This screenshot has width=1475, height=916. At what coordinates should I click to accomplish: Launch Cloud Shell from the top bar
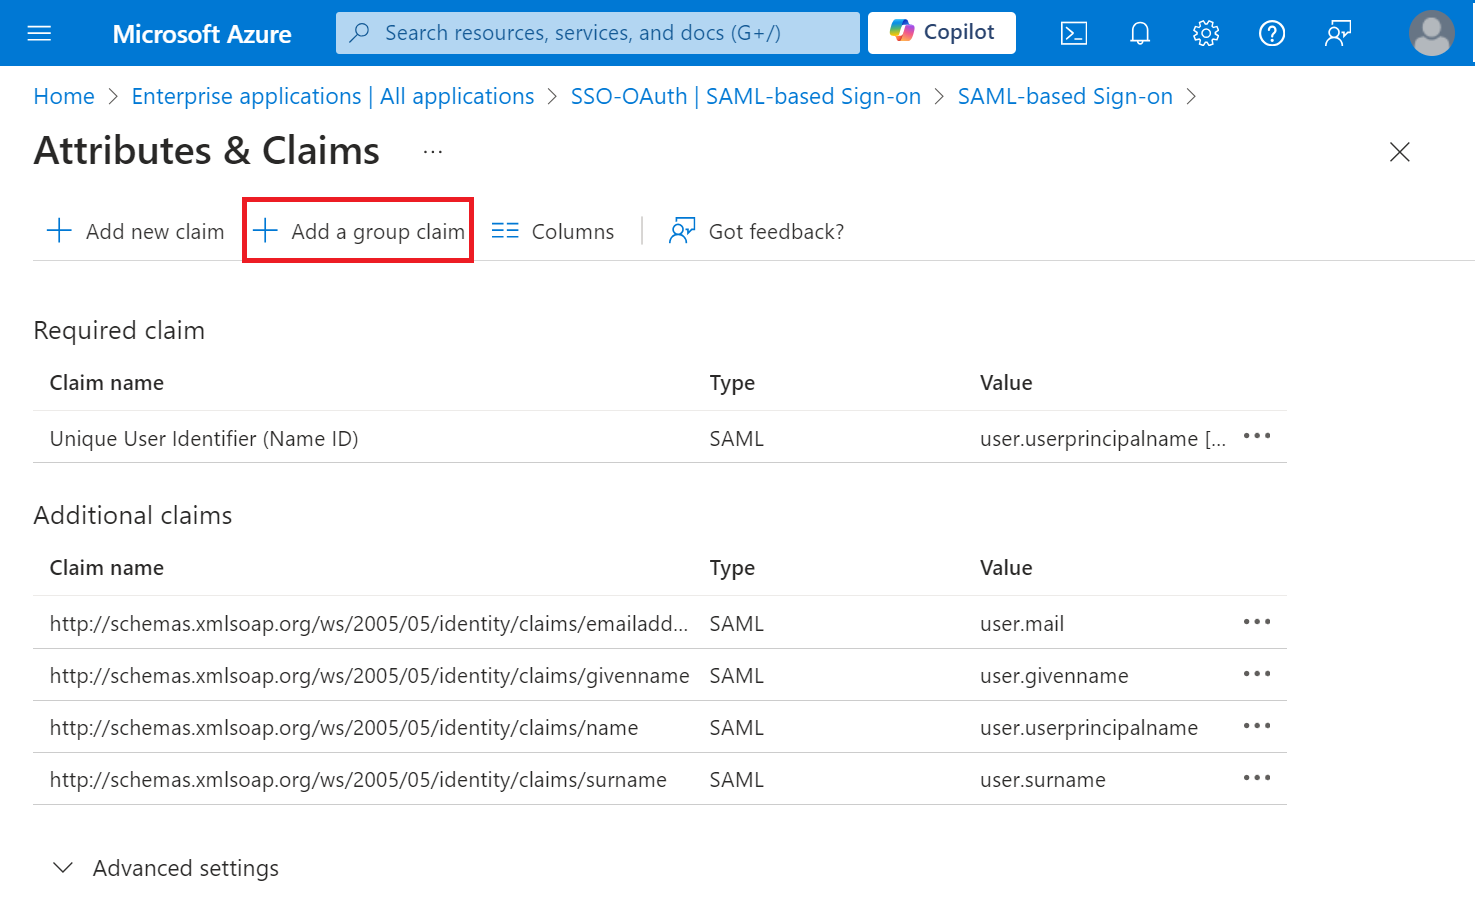1073,34
